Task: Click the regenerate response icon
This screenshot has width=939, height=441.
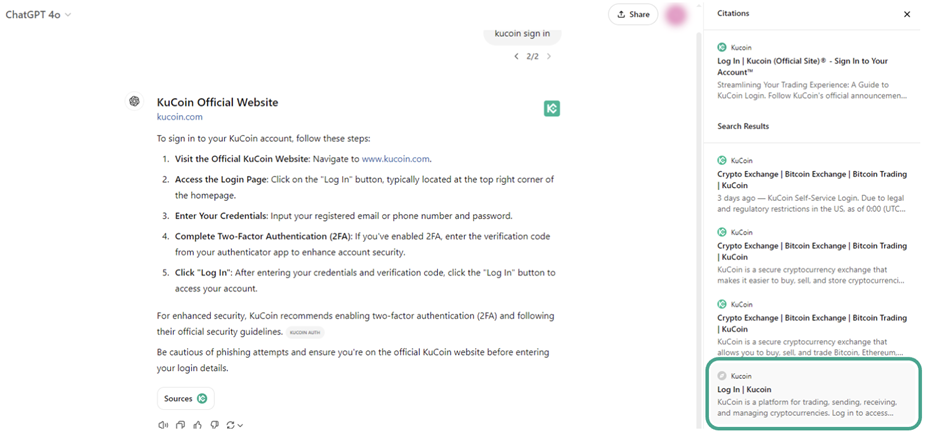Action: click(x=231, y=425)
